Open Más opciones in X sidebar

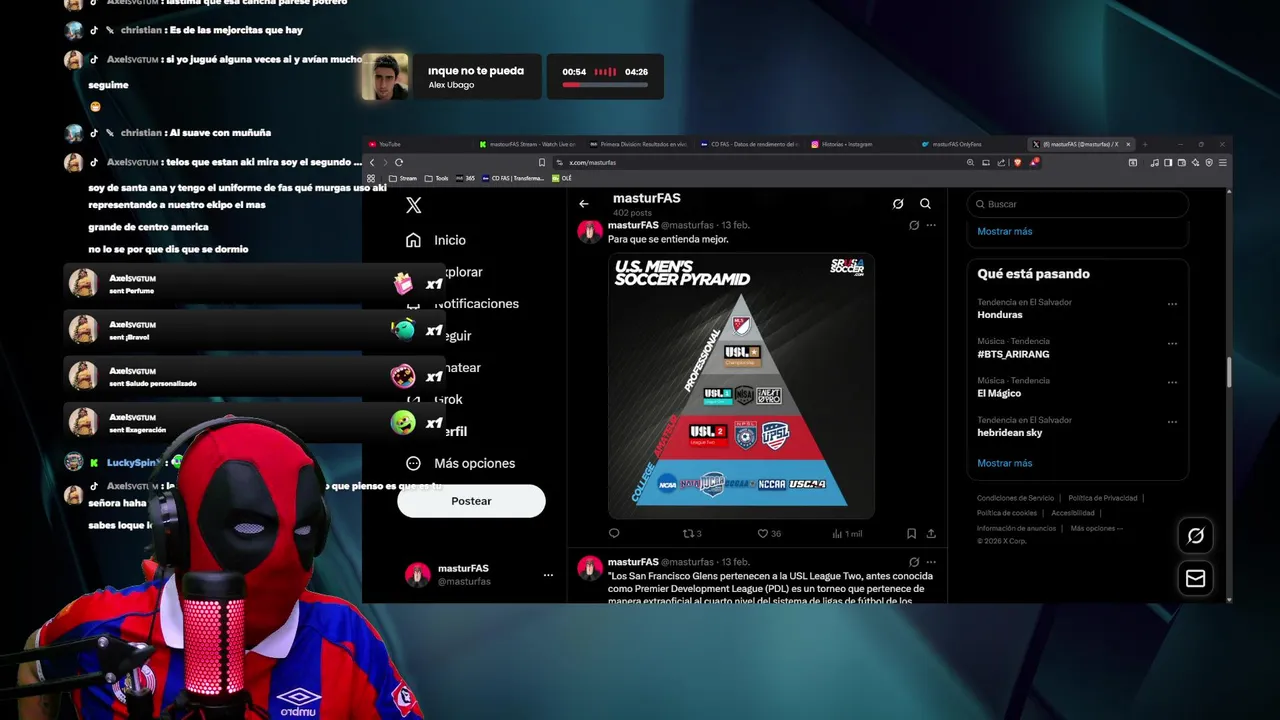tap(460, 463)
